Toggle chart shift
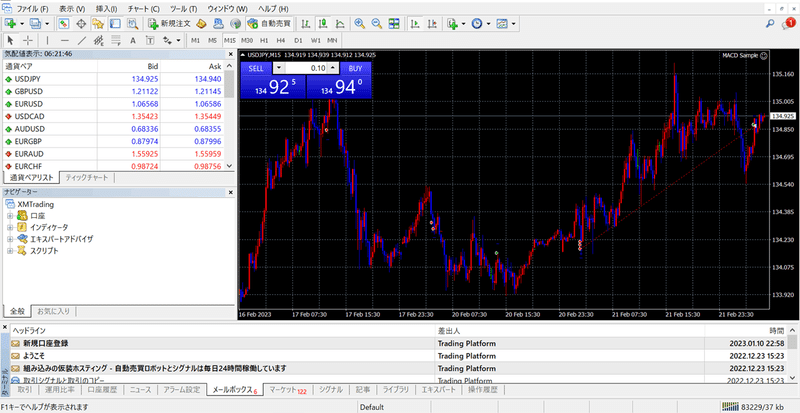 click(432, 23)
